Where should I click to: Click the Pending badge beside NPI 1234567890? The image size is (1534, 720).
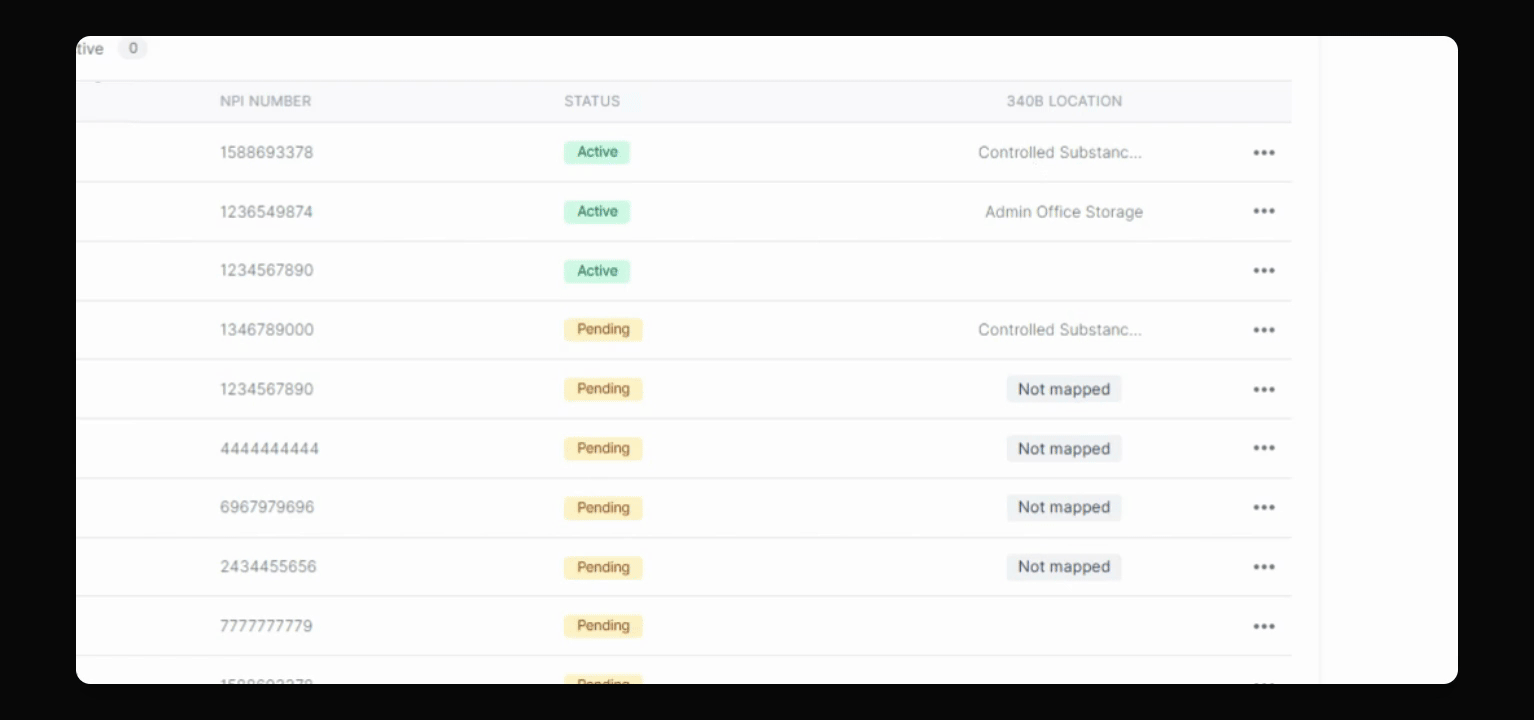[603, 389]
